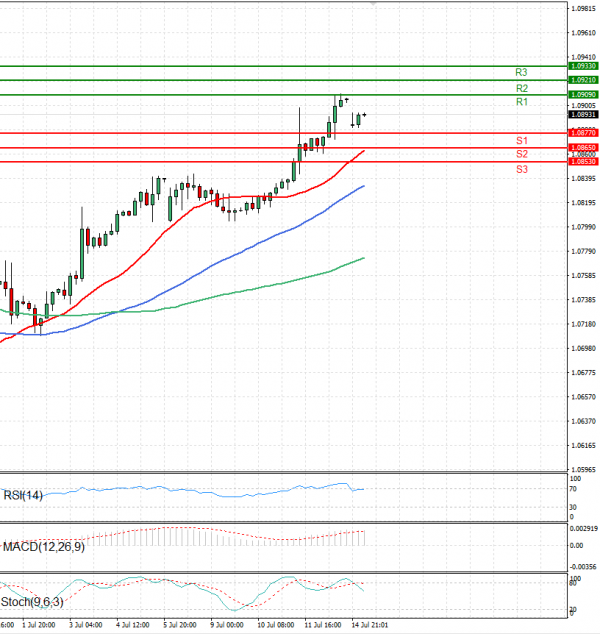This screenshot has height=634, width=600.
Task: Click the R1 resistance label
Action: 522,102
